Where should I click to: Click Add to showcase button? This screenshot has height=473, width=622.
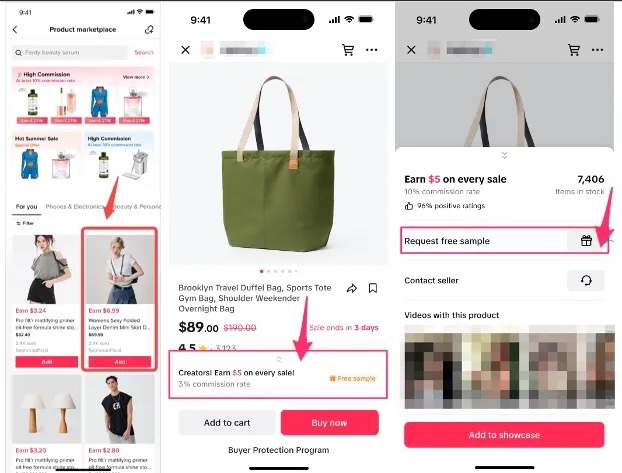pyautogui.click(x=504, y=435)
